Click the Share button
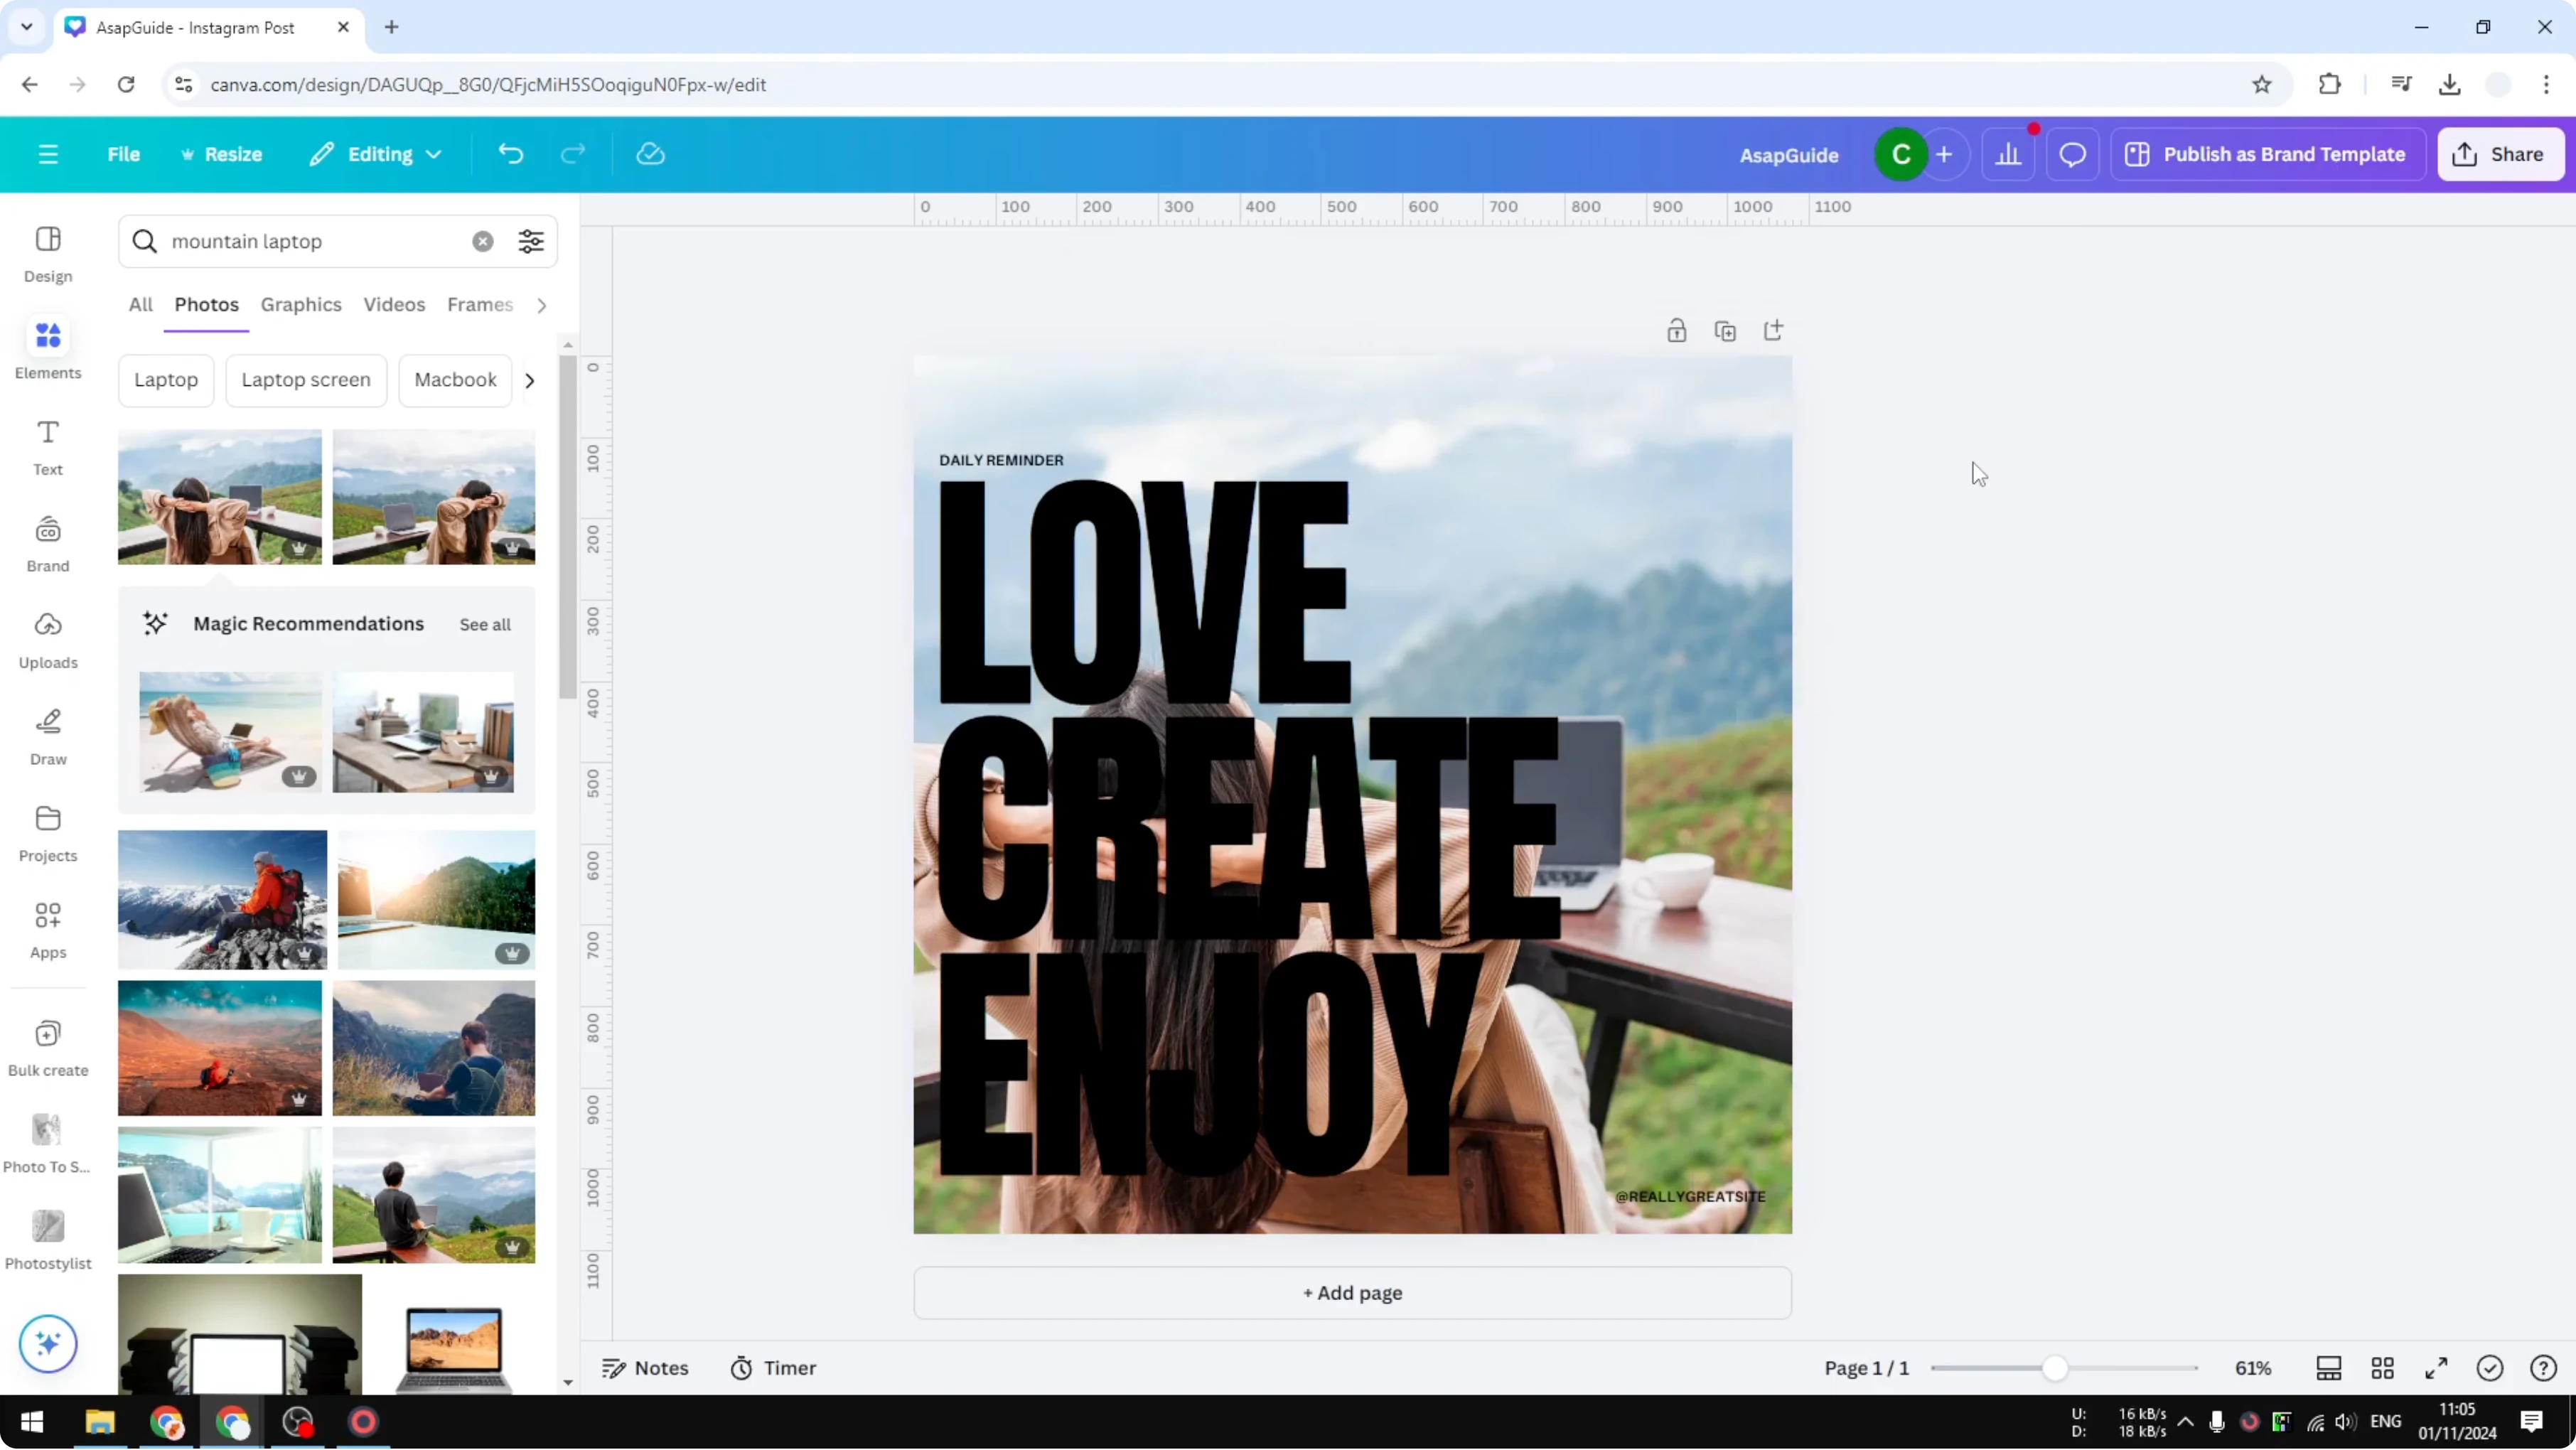Viewport: 2576px width, 1450px height. (x=2500, y=153)
